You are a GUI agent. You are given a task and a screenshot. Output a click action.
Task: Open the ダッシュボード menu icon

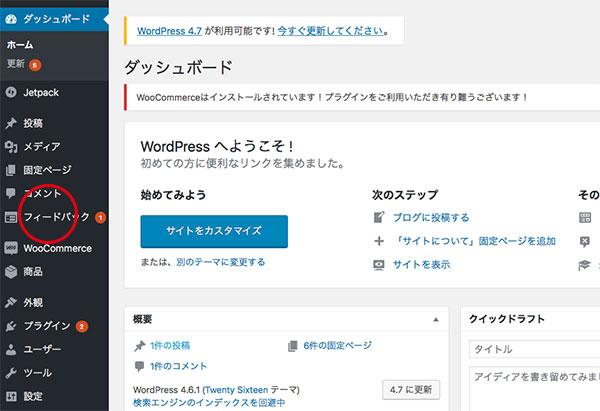point(11,19)
